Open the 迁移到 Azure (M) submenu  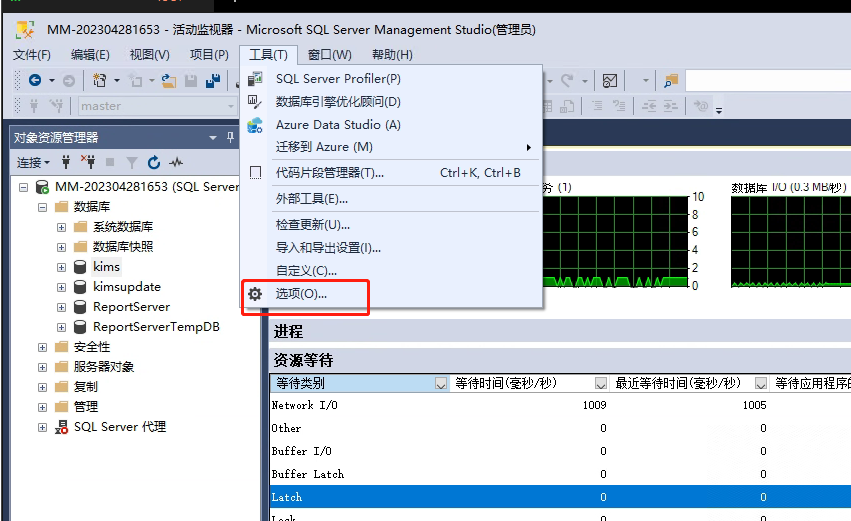(x=391, y=147)
